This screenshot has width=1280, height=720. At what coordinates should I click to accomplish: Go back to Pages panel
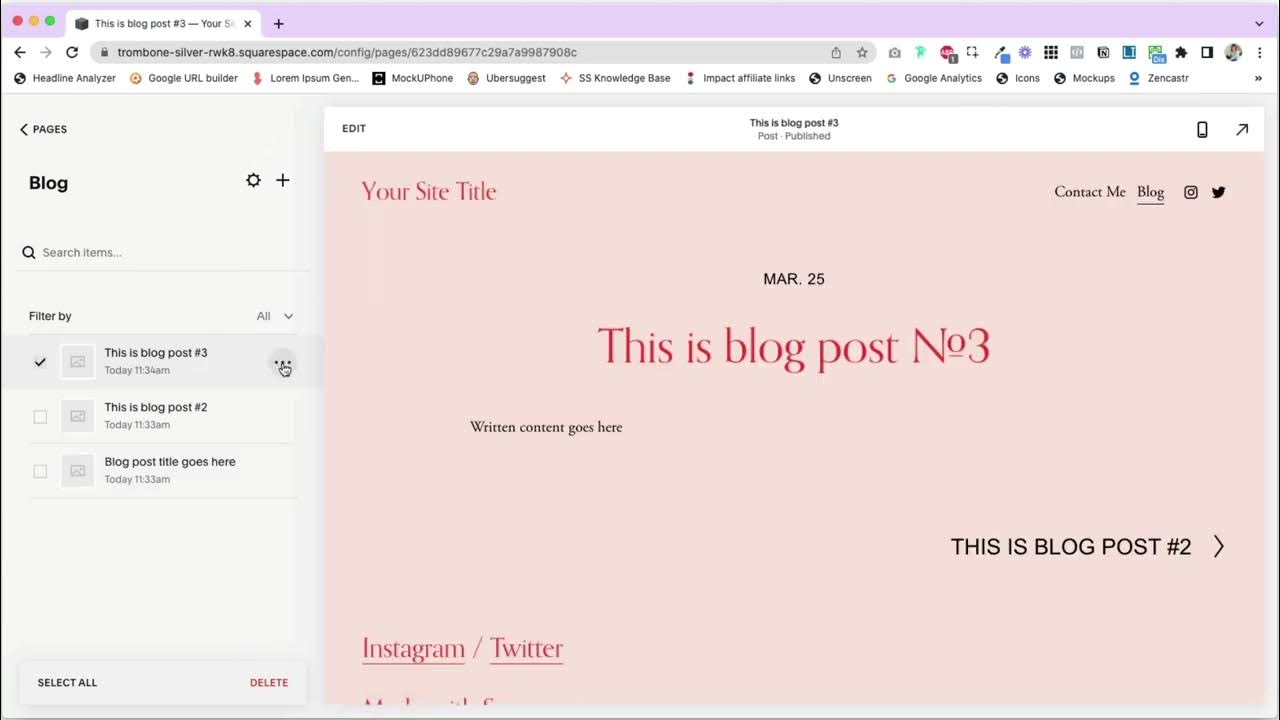(x=43, y=129)
